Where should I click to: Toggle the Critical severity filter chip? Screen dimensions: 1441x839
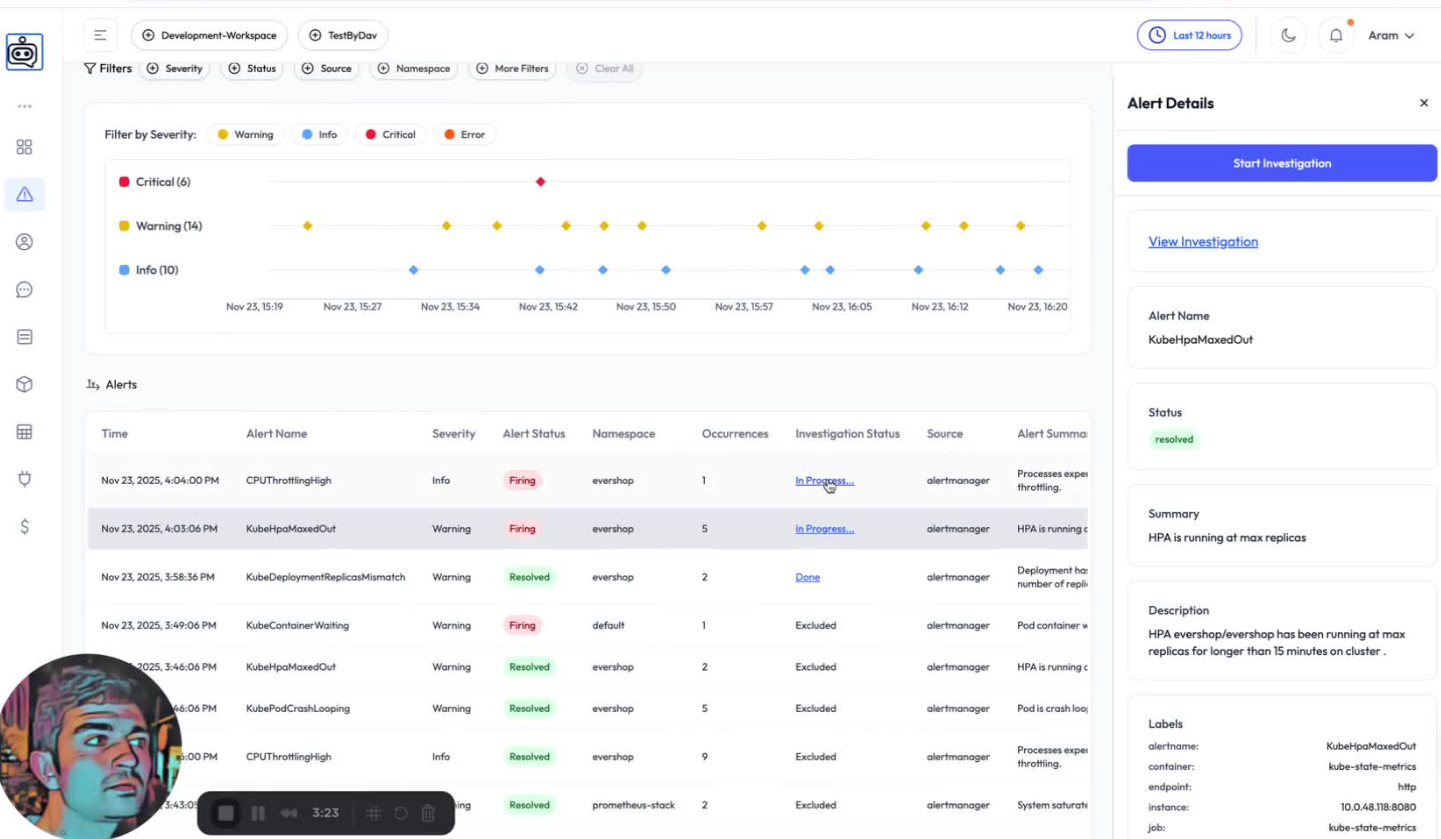[389, 135]
